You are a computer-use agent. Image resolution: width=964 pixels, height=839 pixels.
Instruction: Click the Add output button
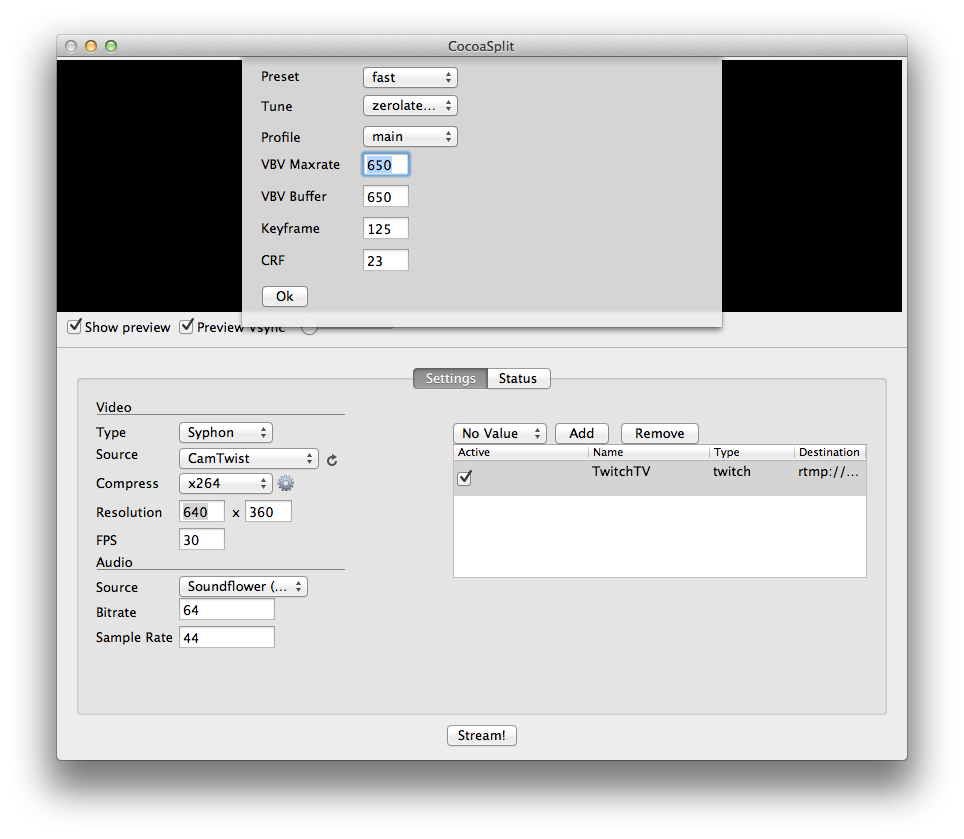click(x=581, y=434)
